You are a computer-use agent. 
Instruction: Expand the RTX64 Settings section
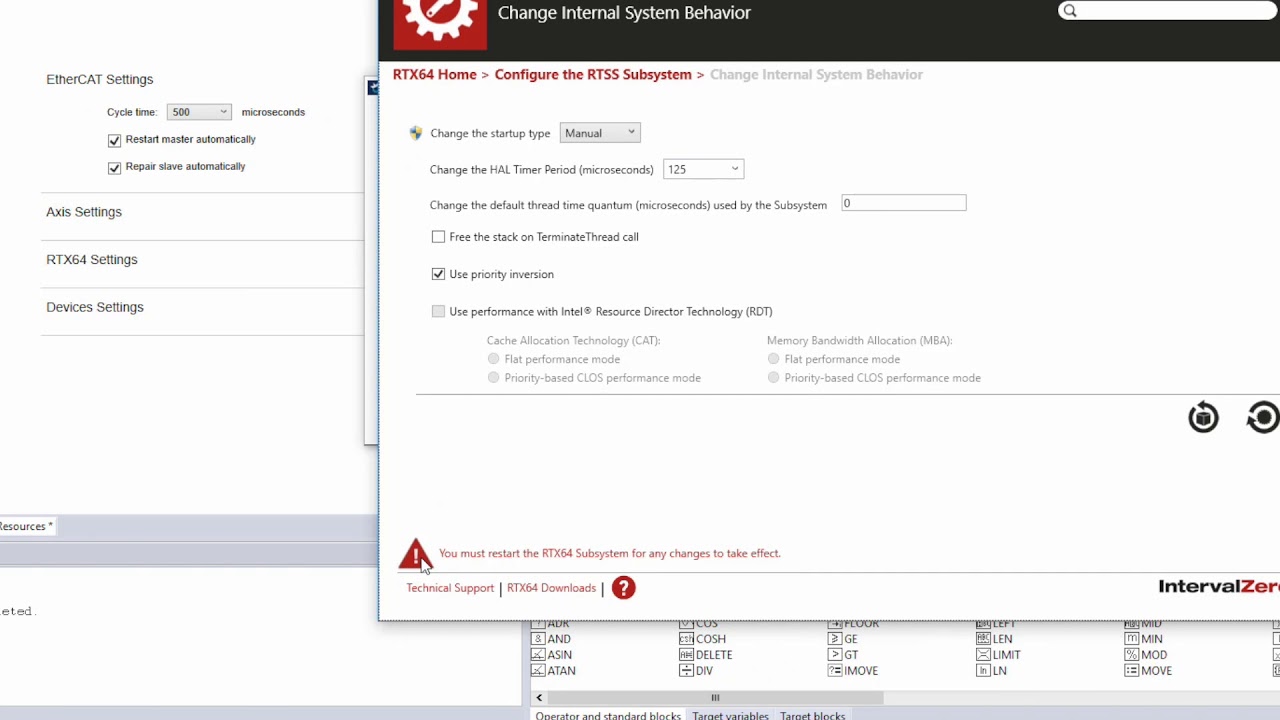coord(92,260)
